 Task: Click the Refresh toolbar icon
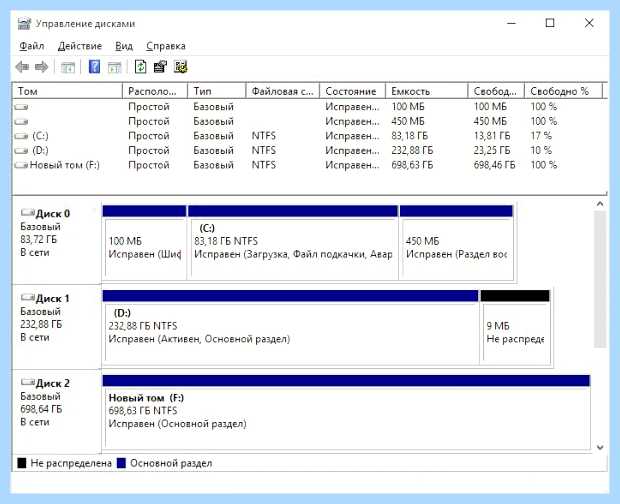click(x=140, y=67)
